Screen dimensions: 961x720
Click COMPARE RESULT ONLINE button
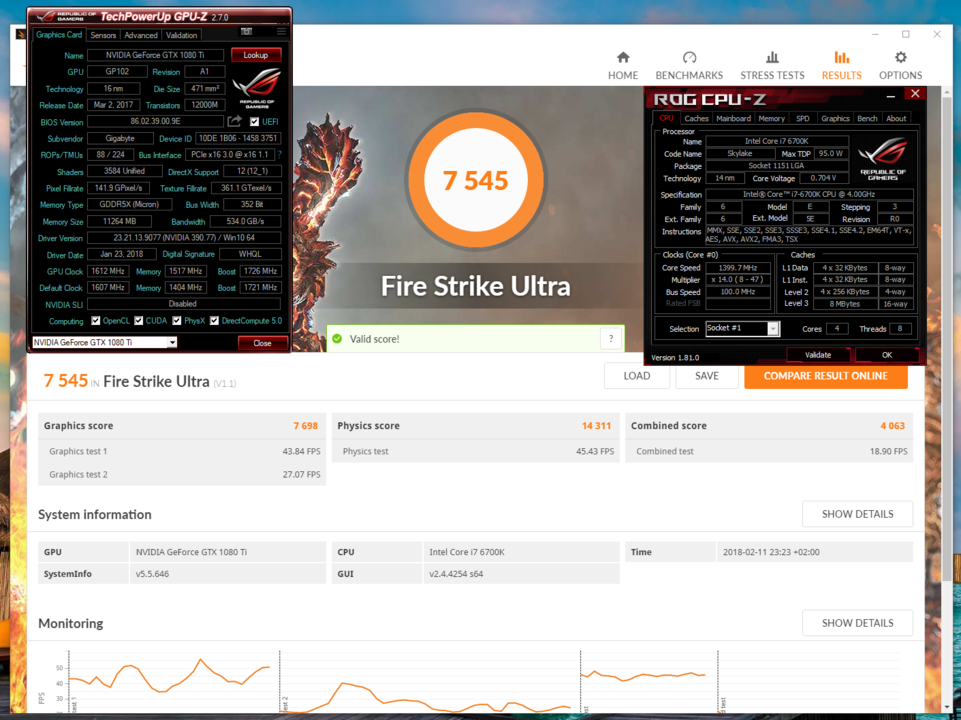(826, 376)
